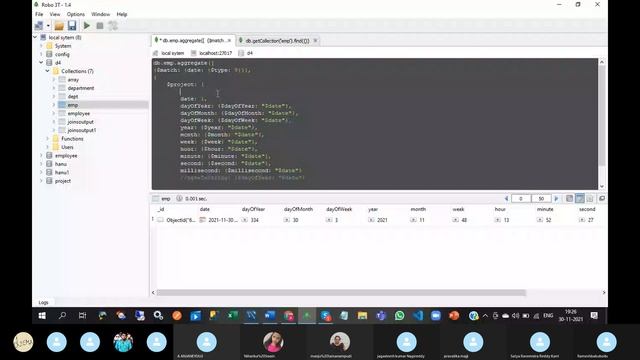Expand the System folder

pyautogui.click(x=41, y=46)
